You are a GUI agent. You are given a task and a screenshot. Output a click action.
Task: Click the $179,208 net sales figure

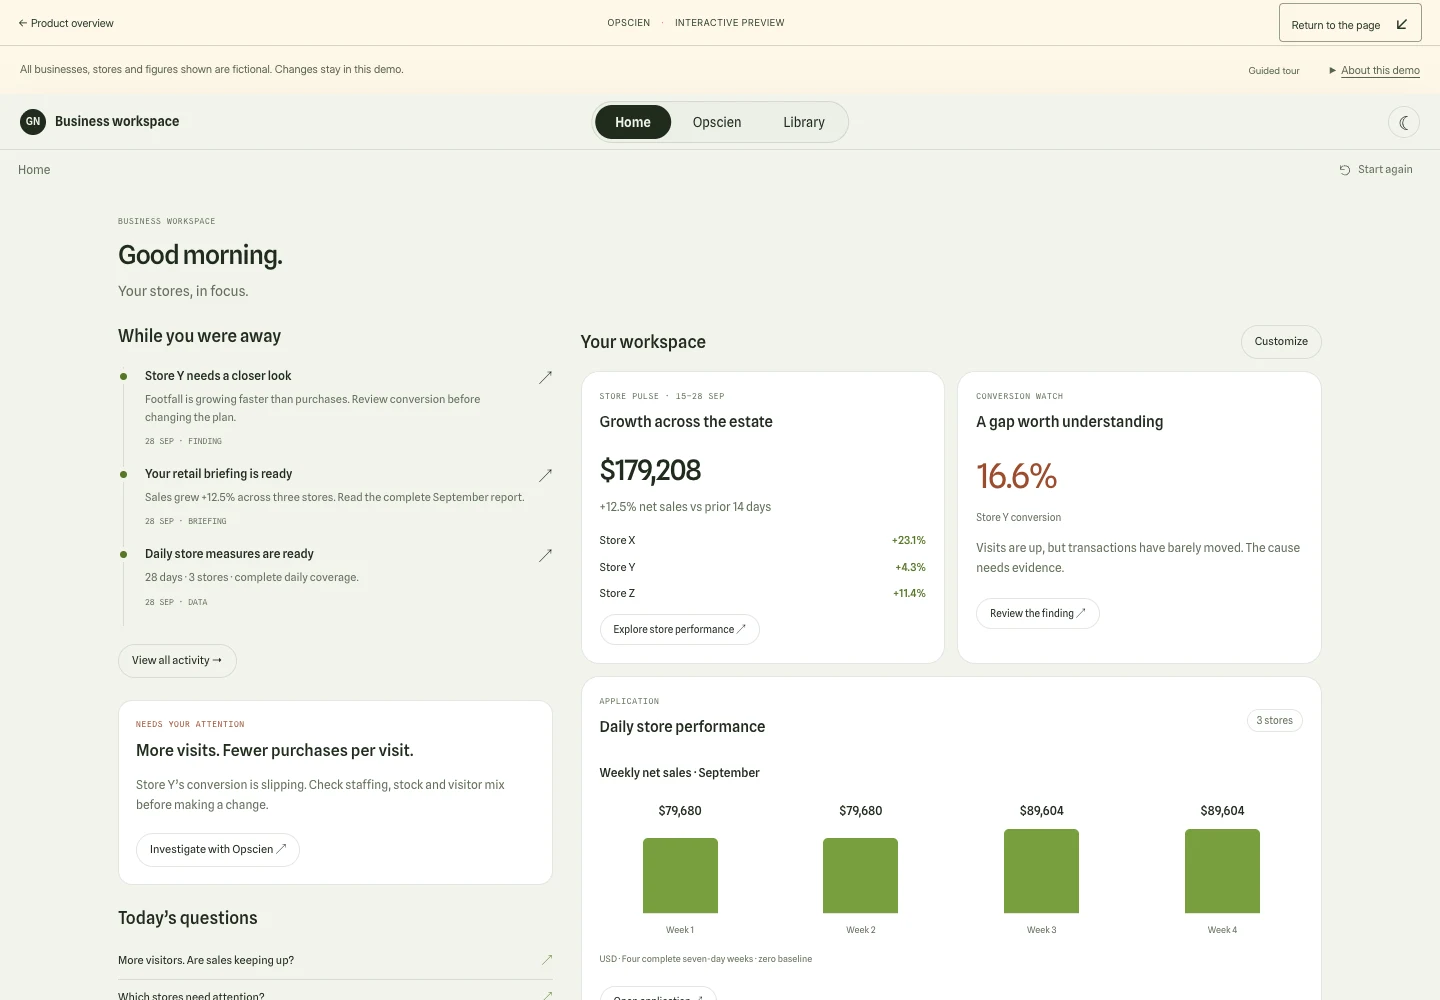[650, 470]
